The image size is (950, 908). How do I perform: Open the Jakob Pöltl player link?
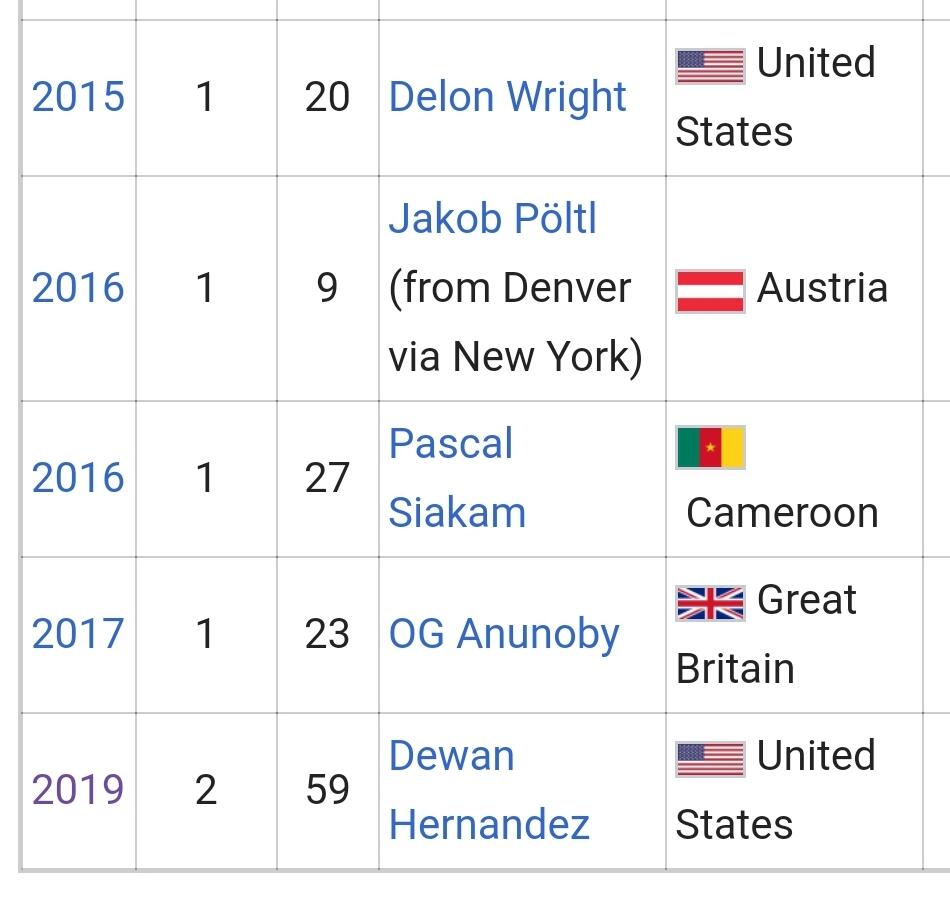point(493,218)
